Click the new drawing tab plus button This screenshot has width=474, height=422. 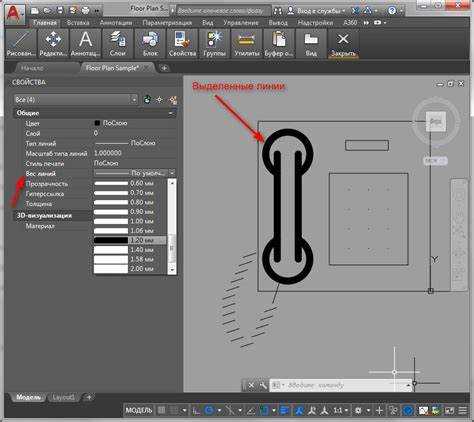click(164, 68)
